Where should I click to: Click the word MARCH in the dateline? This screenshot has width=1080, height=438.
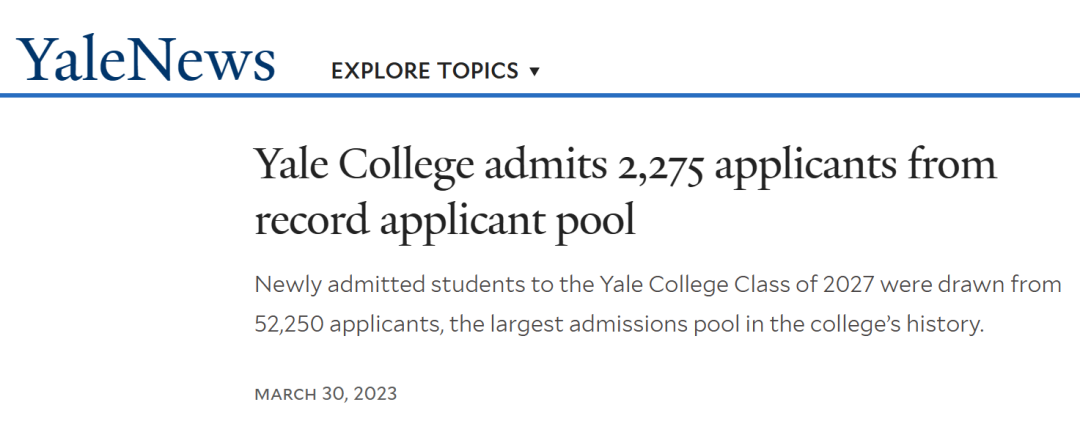click(284, 394)
